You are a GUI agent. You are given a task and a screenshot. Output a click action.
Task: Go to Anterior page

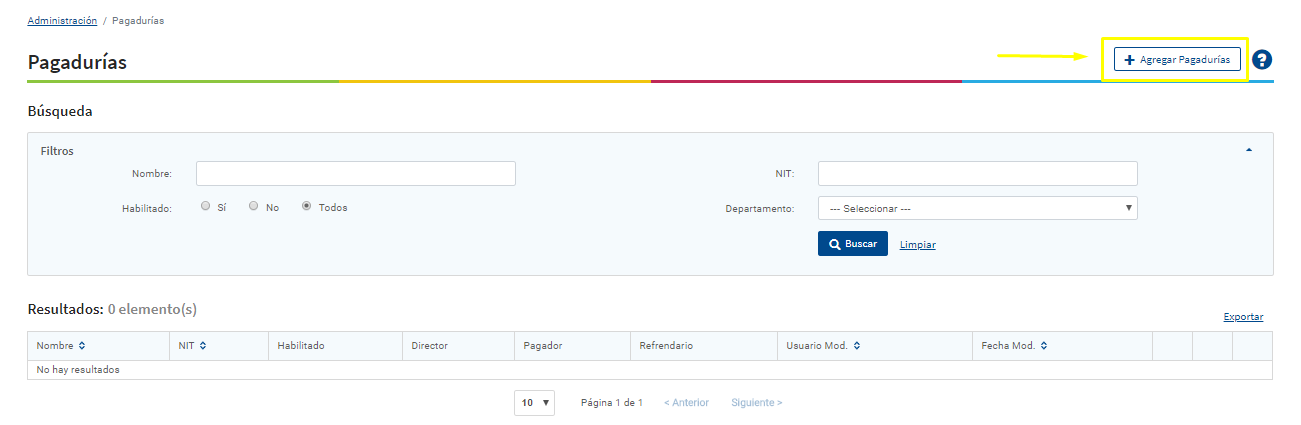(x=686, y=403)
